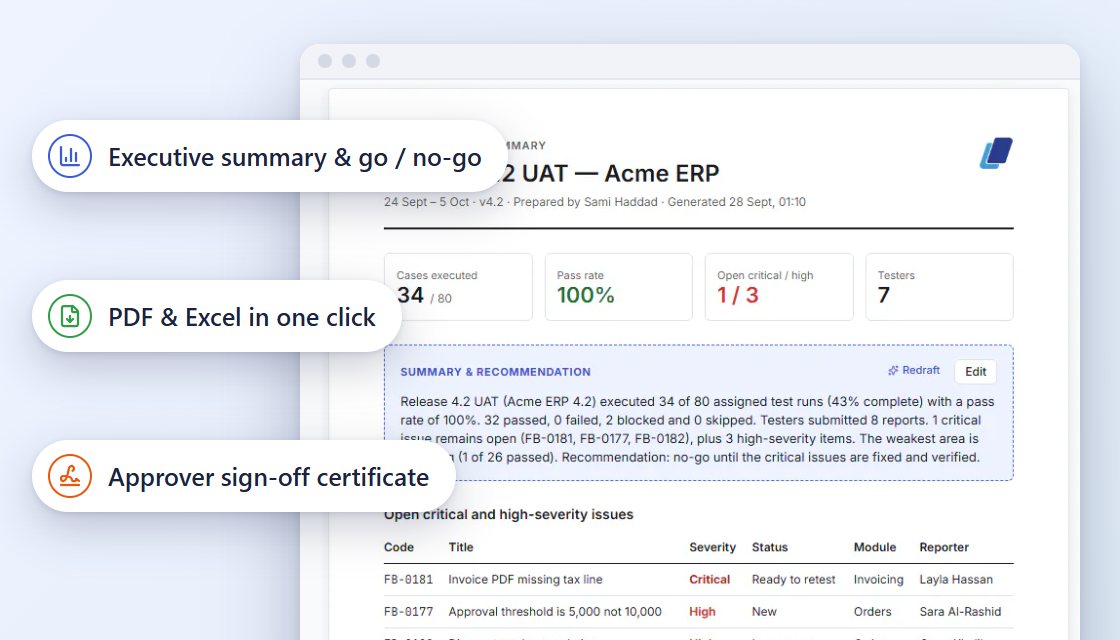
Task: Click the Severity column header
Action: click(x=712, y=547)
